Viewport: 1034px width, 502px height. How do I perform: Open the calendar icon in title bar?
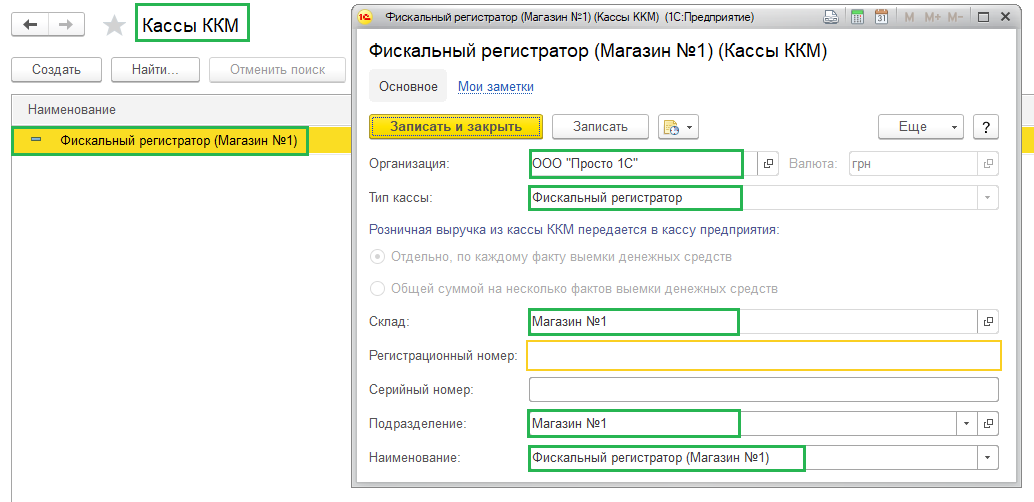tap(881, 17)
